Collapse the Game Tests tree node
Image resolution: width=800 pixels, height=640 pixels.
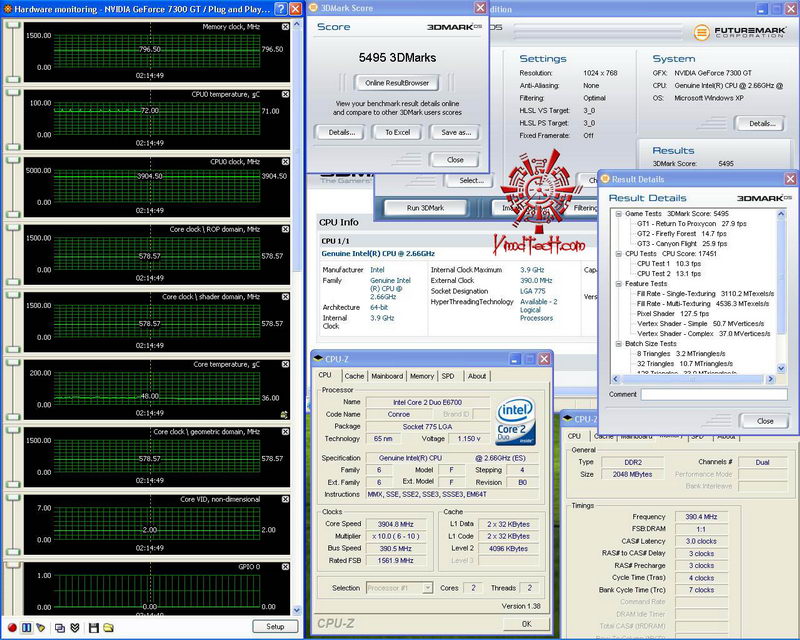618,214
